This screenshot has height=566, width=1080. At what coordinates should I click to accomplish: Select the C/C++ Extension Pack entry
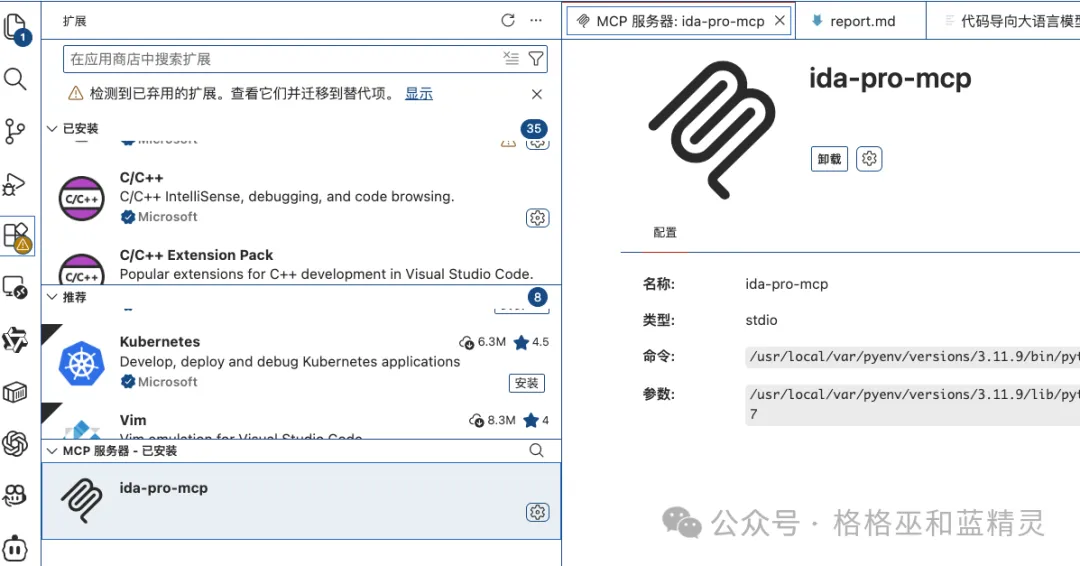coord(302,264)
